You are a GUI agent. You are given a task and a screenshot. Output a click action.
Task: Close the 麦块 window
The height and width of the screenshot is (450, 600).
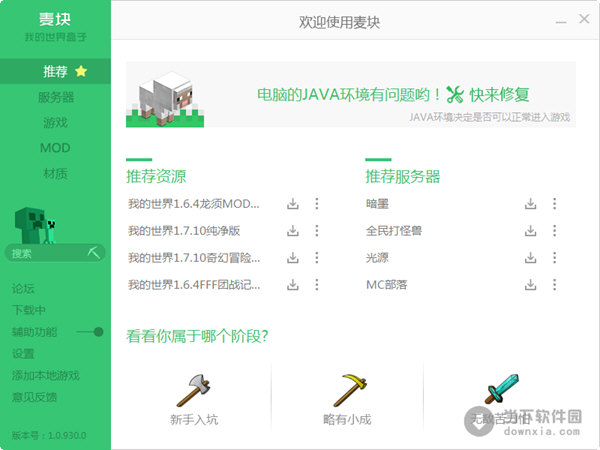click(584, 19)
